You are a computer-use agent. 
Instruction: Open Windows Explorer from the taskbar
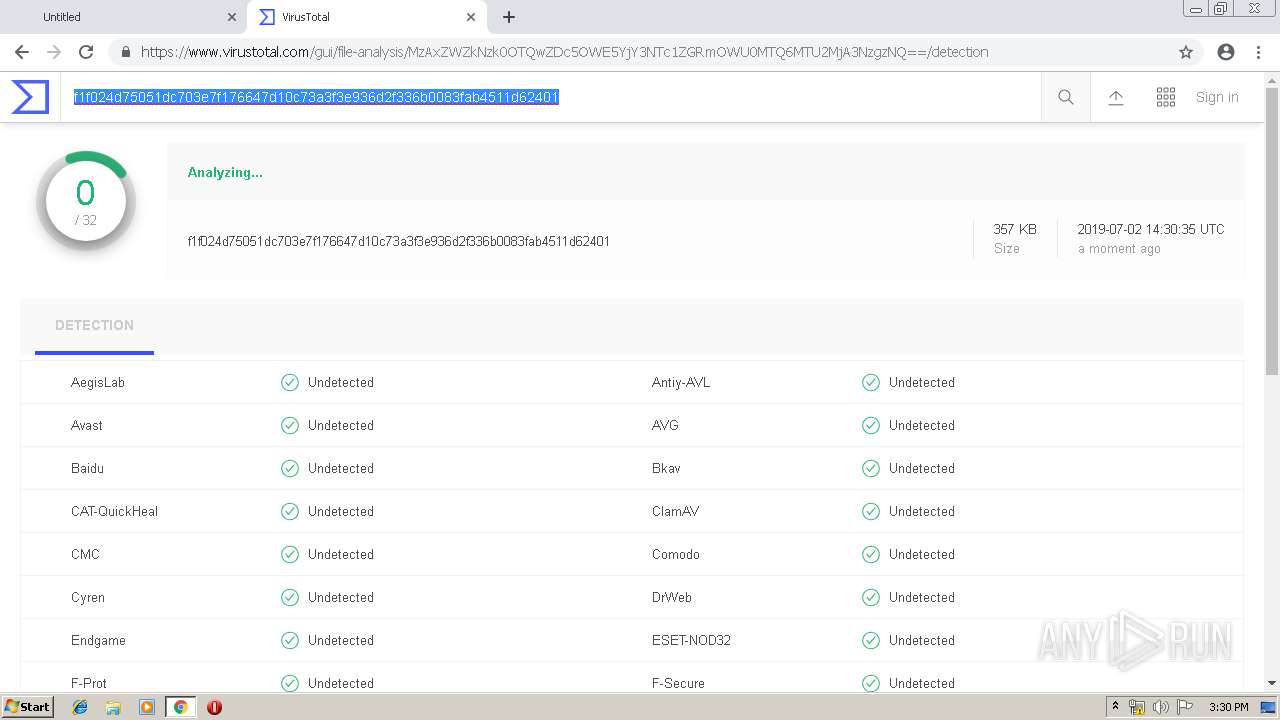[113, 707]
